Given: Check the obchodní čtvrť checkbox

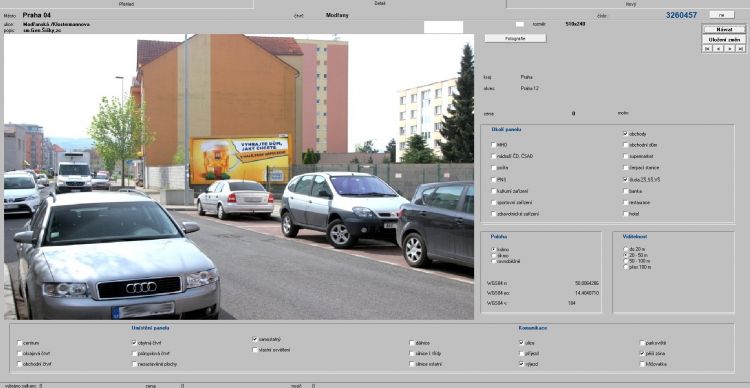Looking at the screenshot, I should point(20,364).
